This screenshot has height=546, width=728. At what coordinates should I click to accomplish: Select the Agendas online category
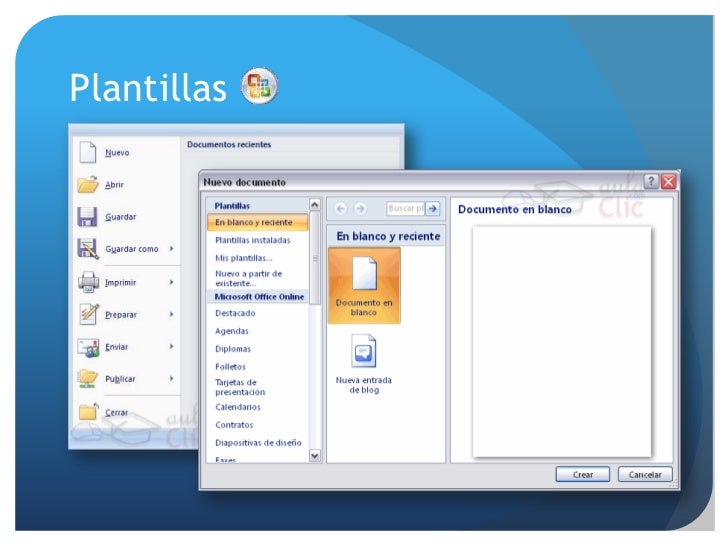click(232, 331)
